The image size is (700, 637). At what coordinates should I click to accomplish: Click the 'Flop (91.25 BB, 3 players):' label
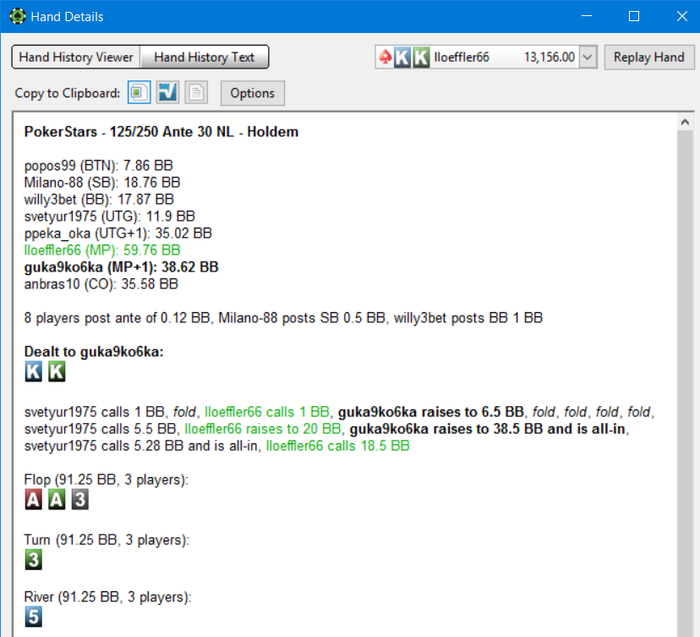[106, 480]
